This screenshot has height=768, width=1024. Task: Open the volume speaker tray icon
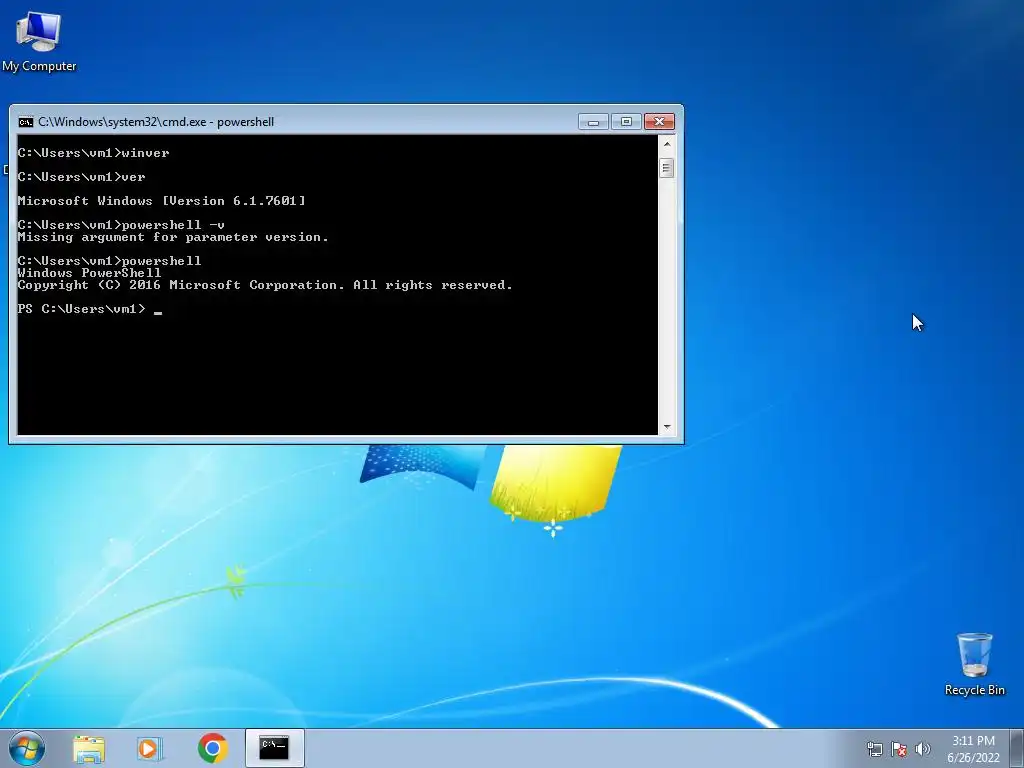[922, 749]
